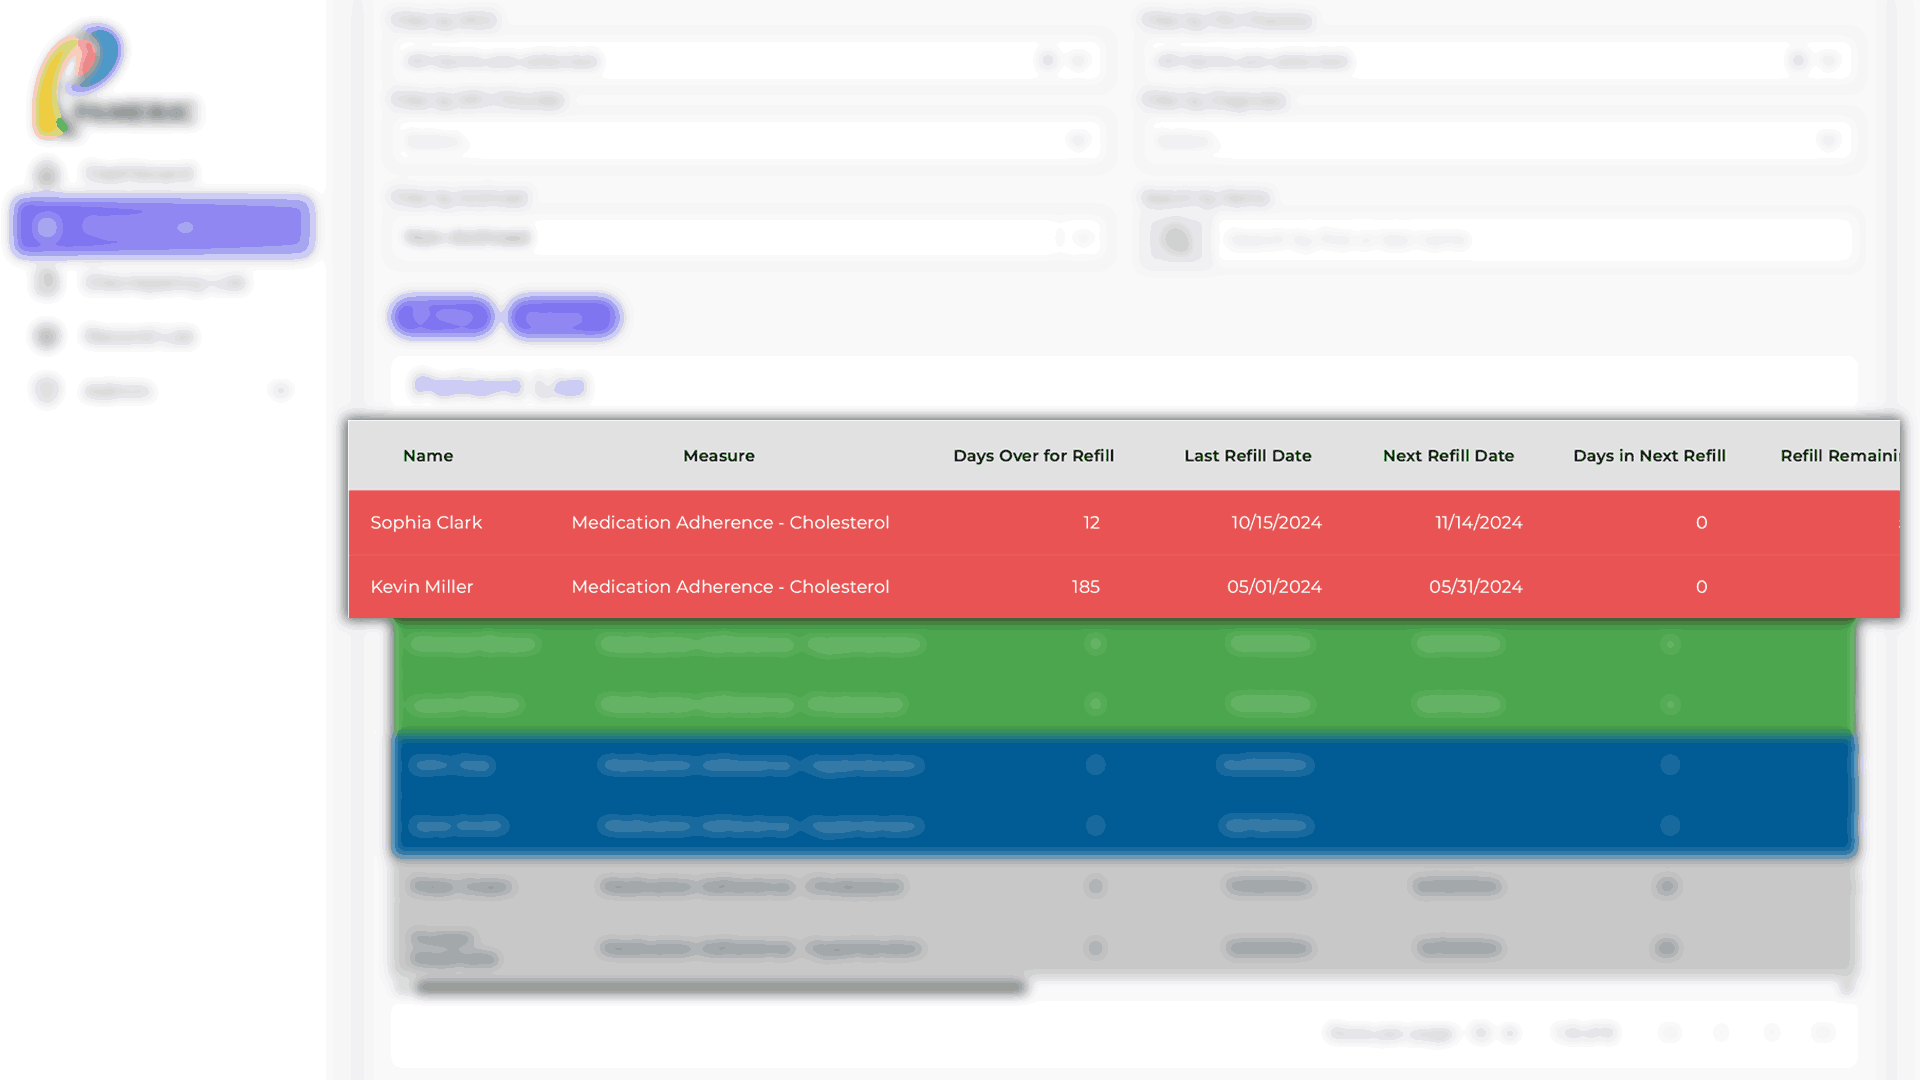Select the Days in Next Refill header
The width and height of the screenshot is (1920, 1080).
coord(1649,456)
